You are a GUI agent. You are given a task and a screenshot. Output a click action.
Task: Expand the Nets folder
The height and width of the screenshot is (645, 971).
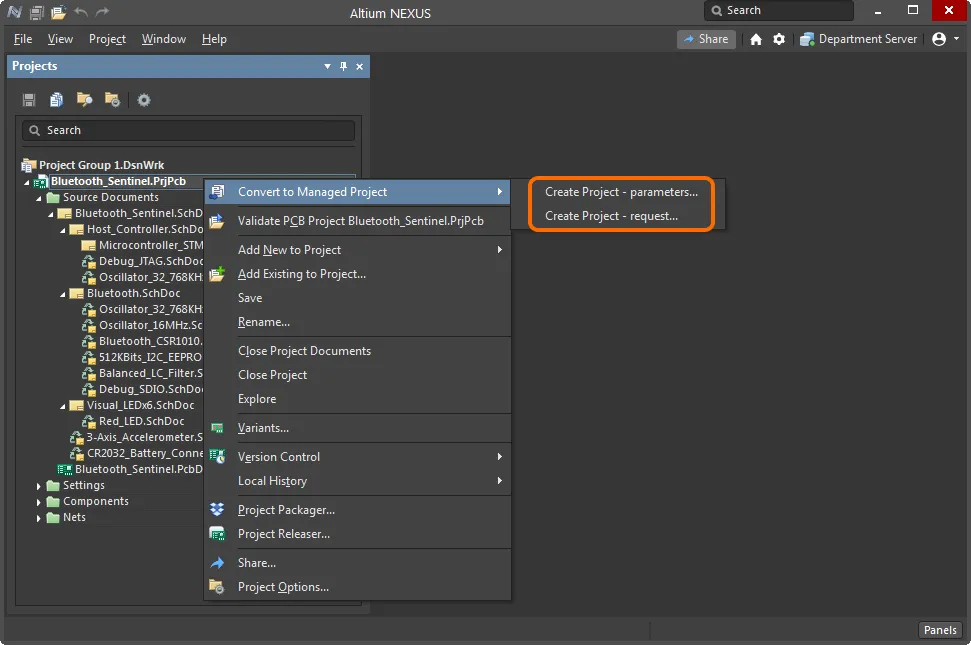click(38, 518)
